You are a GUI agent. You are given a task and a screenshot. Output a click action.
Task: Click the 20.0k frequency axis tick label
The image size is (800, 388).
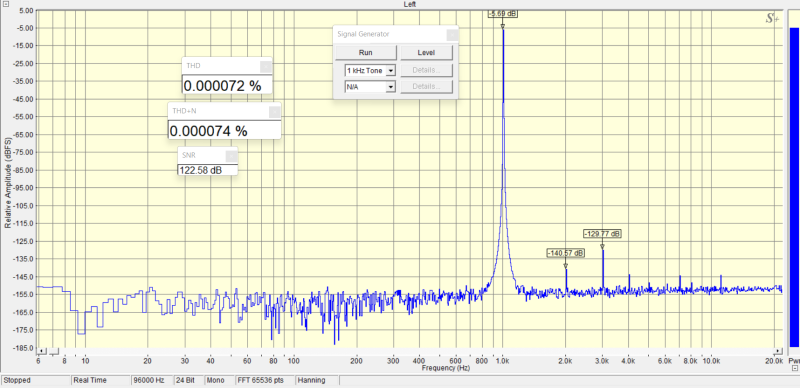774,361
